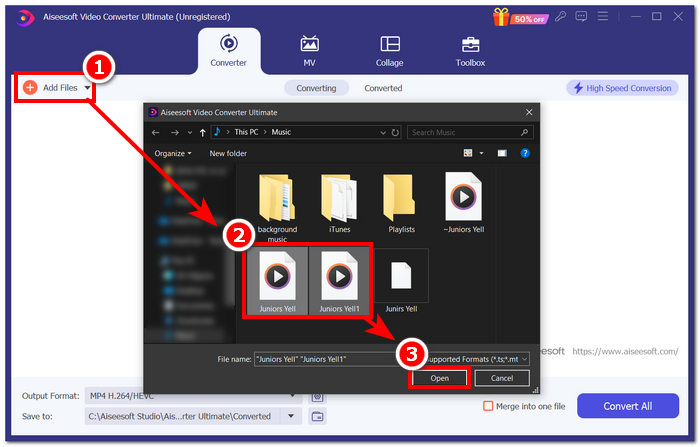This screenshot has height=447, width=700.
Task: Open the Add Files dropdown arrow
Action: pos(88,88)
